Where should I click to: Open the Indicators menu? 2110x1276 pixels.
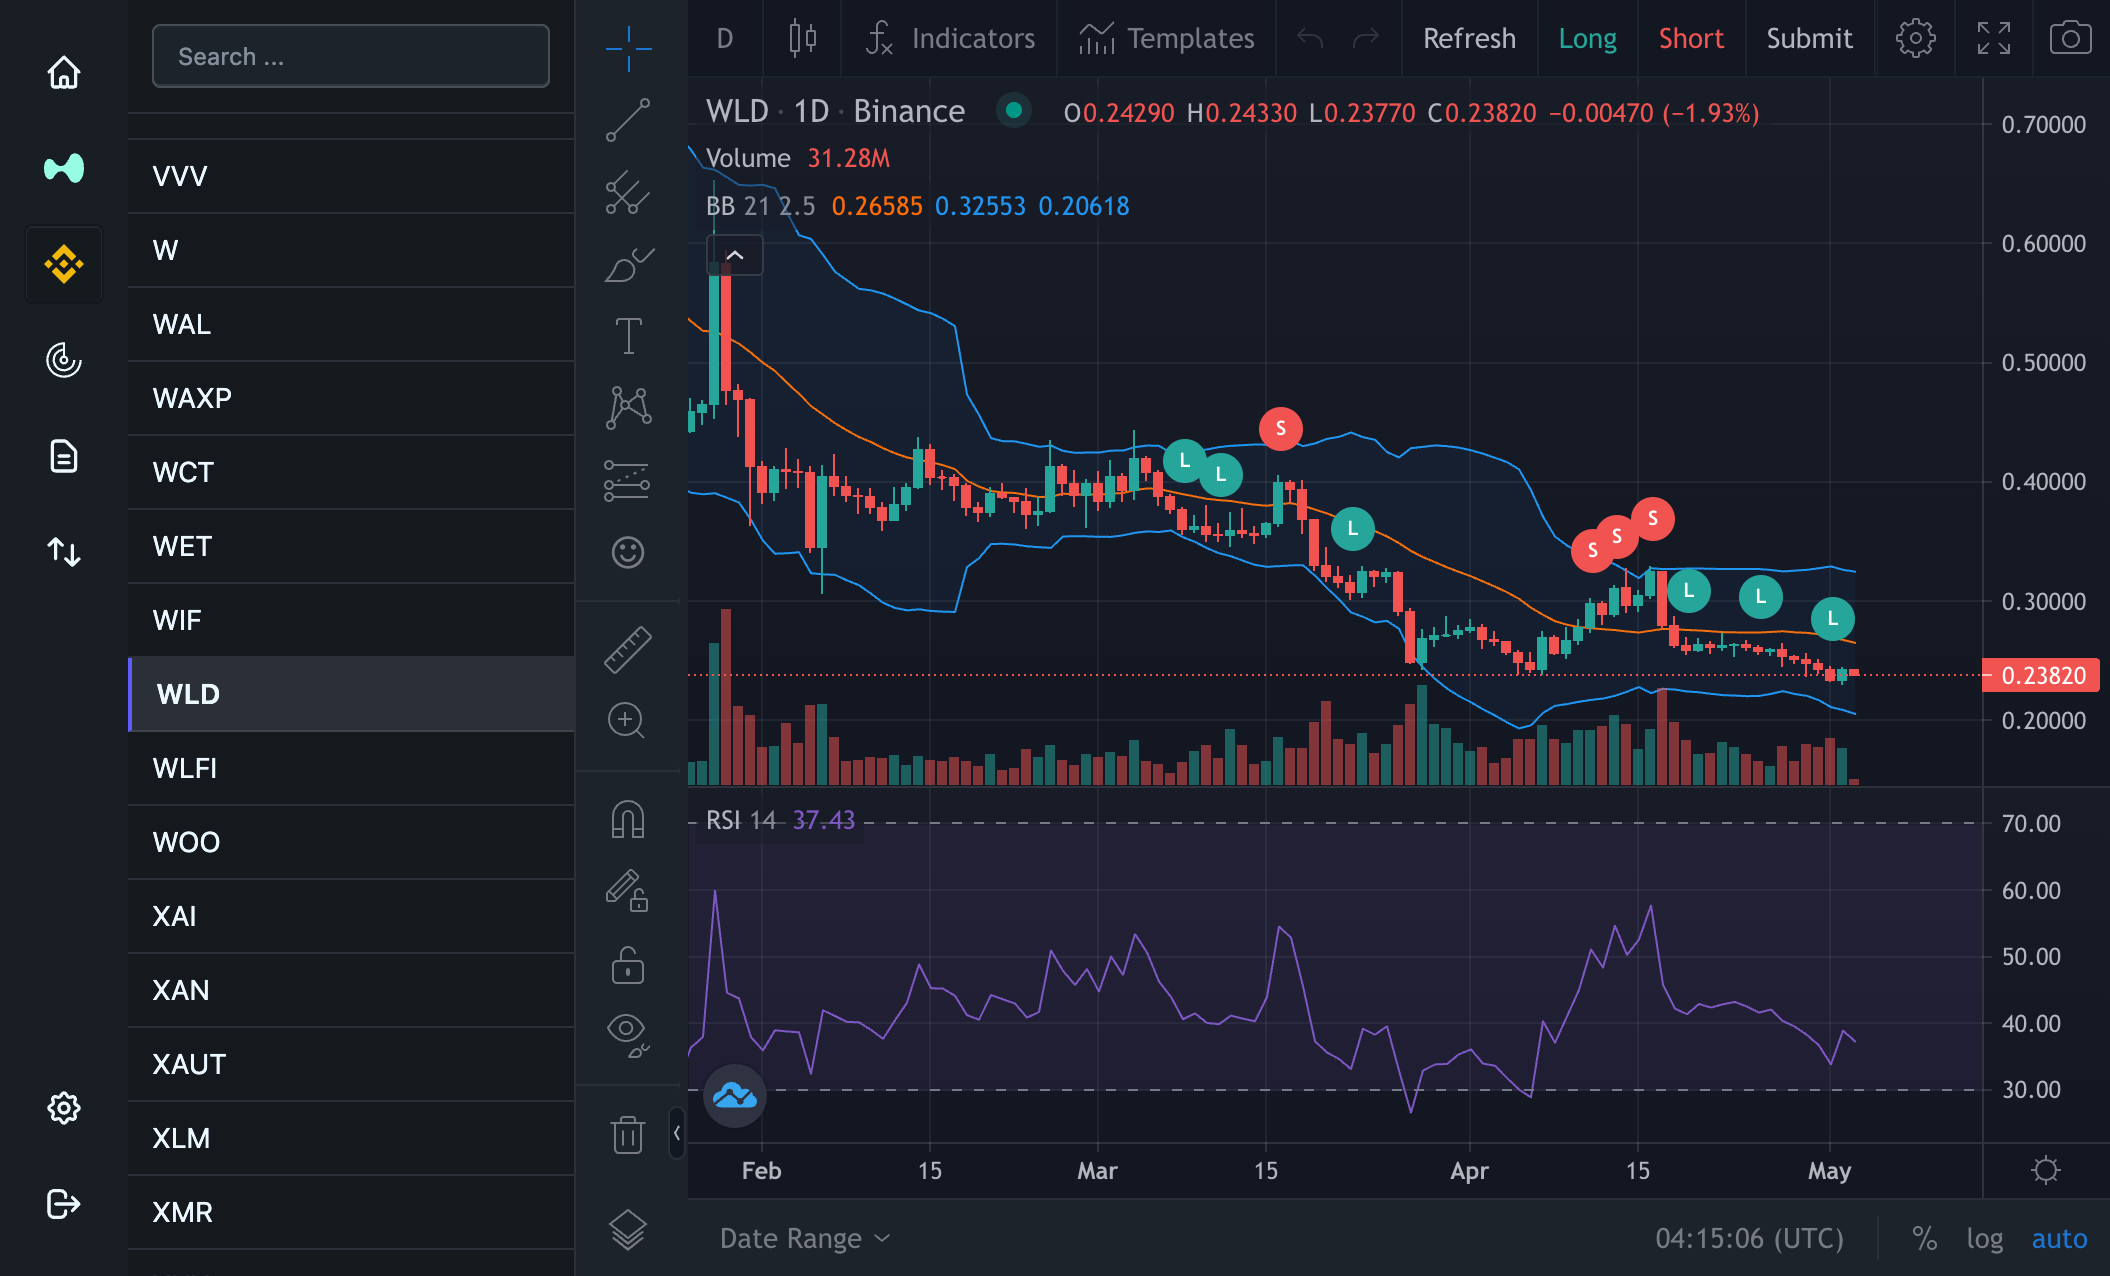tap(950, 38)
